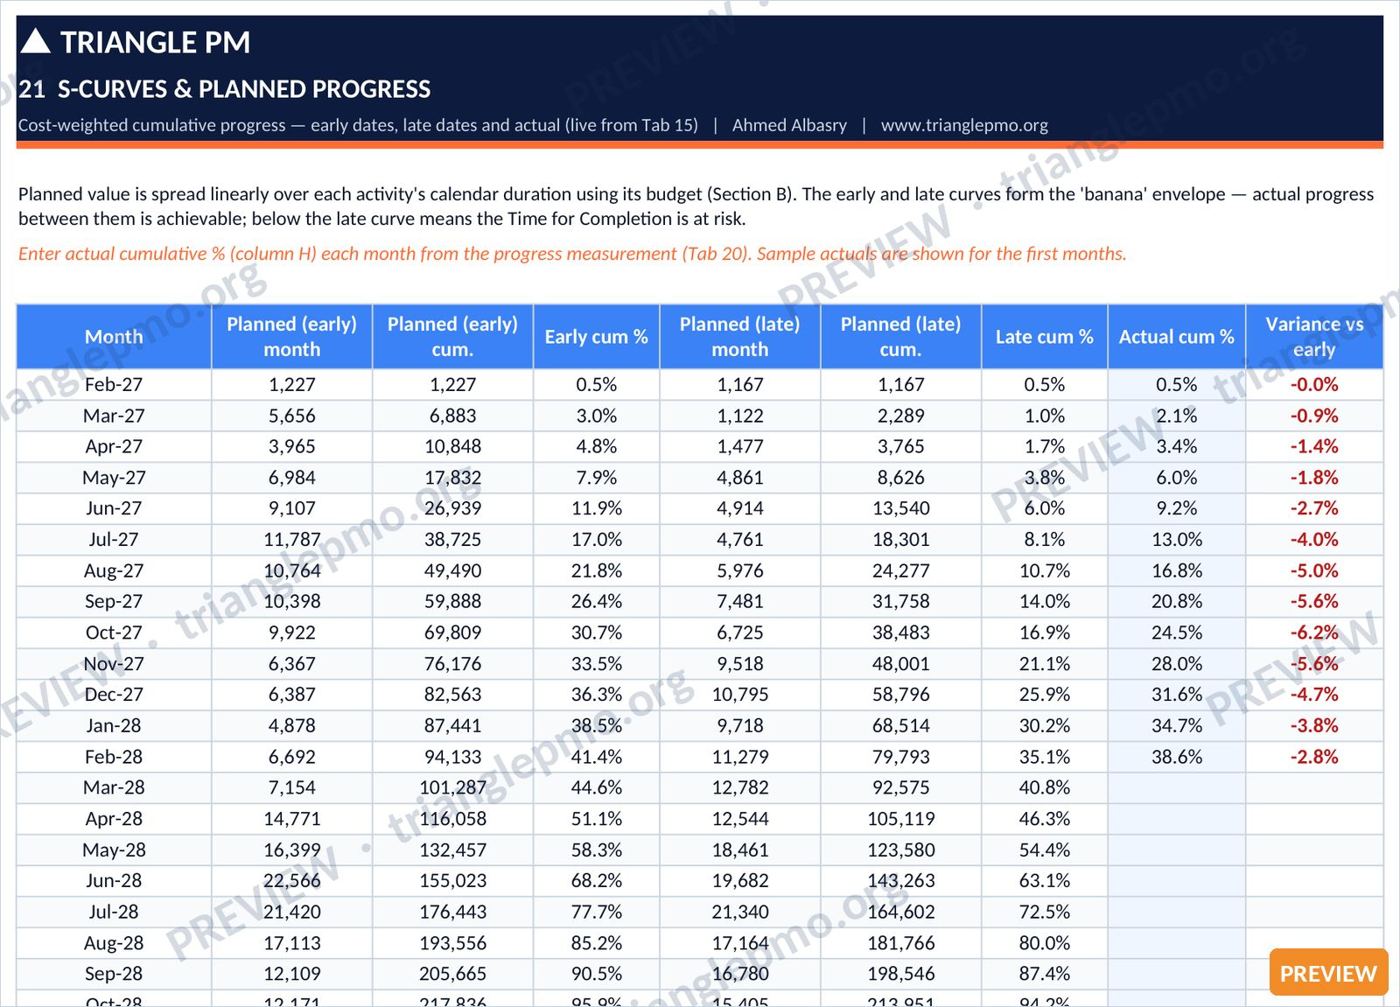This screenshot has width=1400, height=1007.
Task: Click the Jul-27 planned early value 11,787
Action: pos(292,540)
